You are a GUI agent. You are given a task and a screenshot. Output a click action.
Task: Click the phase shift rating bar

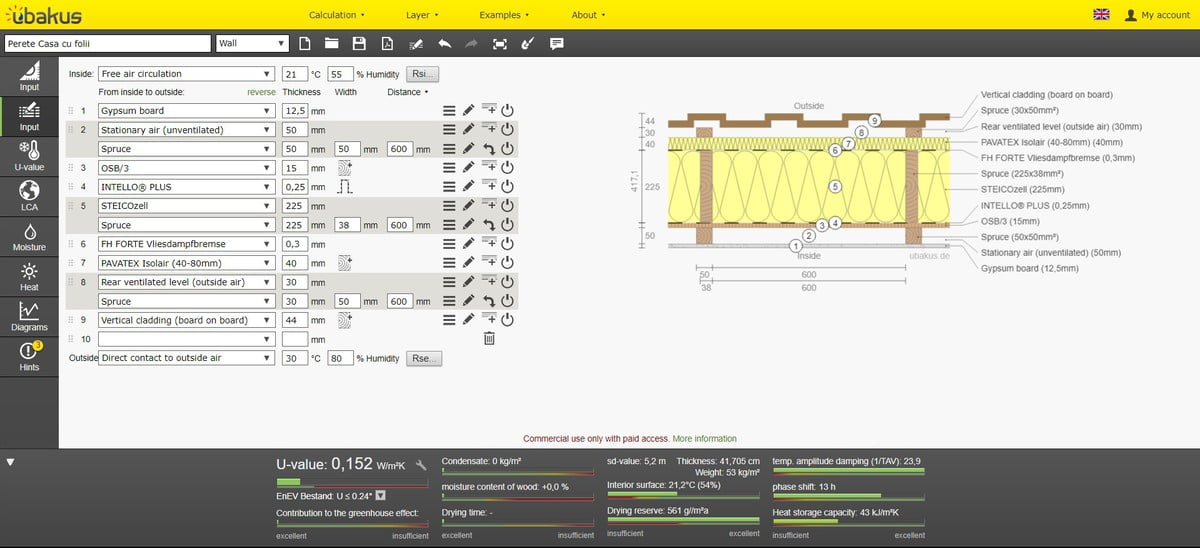[x=848, y=496]
